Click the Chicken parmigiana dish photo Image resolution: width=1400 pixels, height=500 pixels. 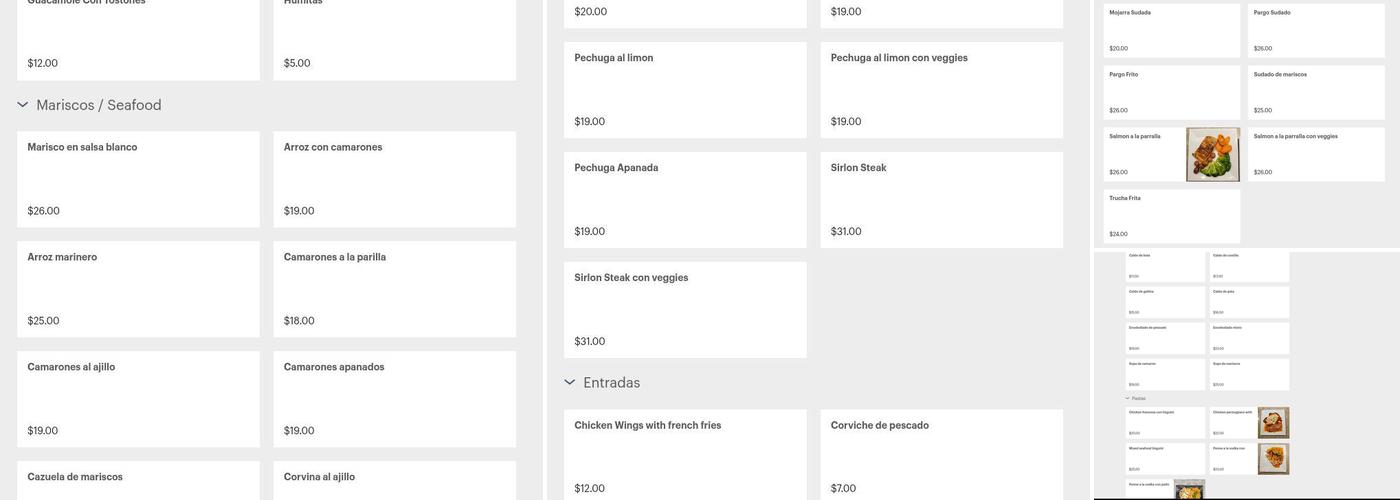pyautogui.click(x=1273, y=422)
